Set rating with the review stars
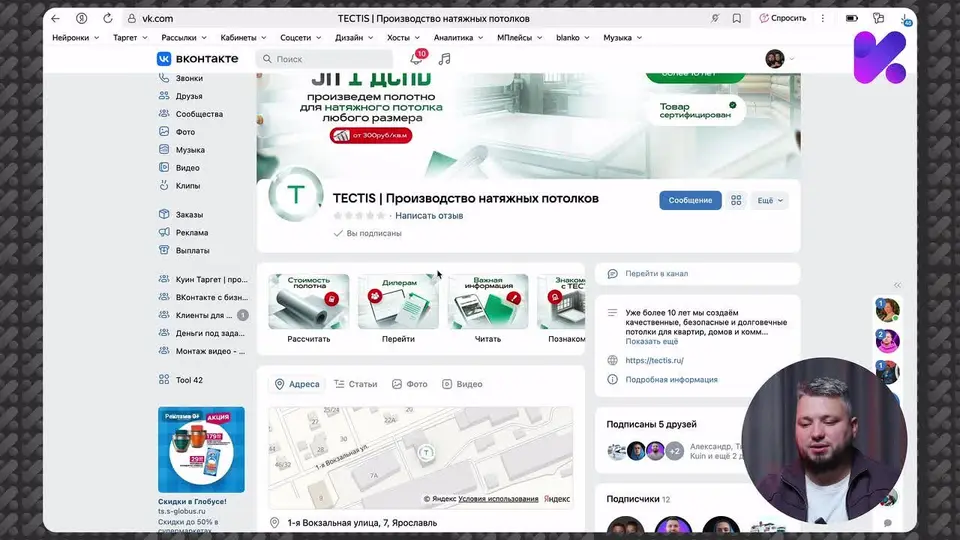960x540 pixels. point(359,216)
